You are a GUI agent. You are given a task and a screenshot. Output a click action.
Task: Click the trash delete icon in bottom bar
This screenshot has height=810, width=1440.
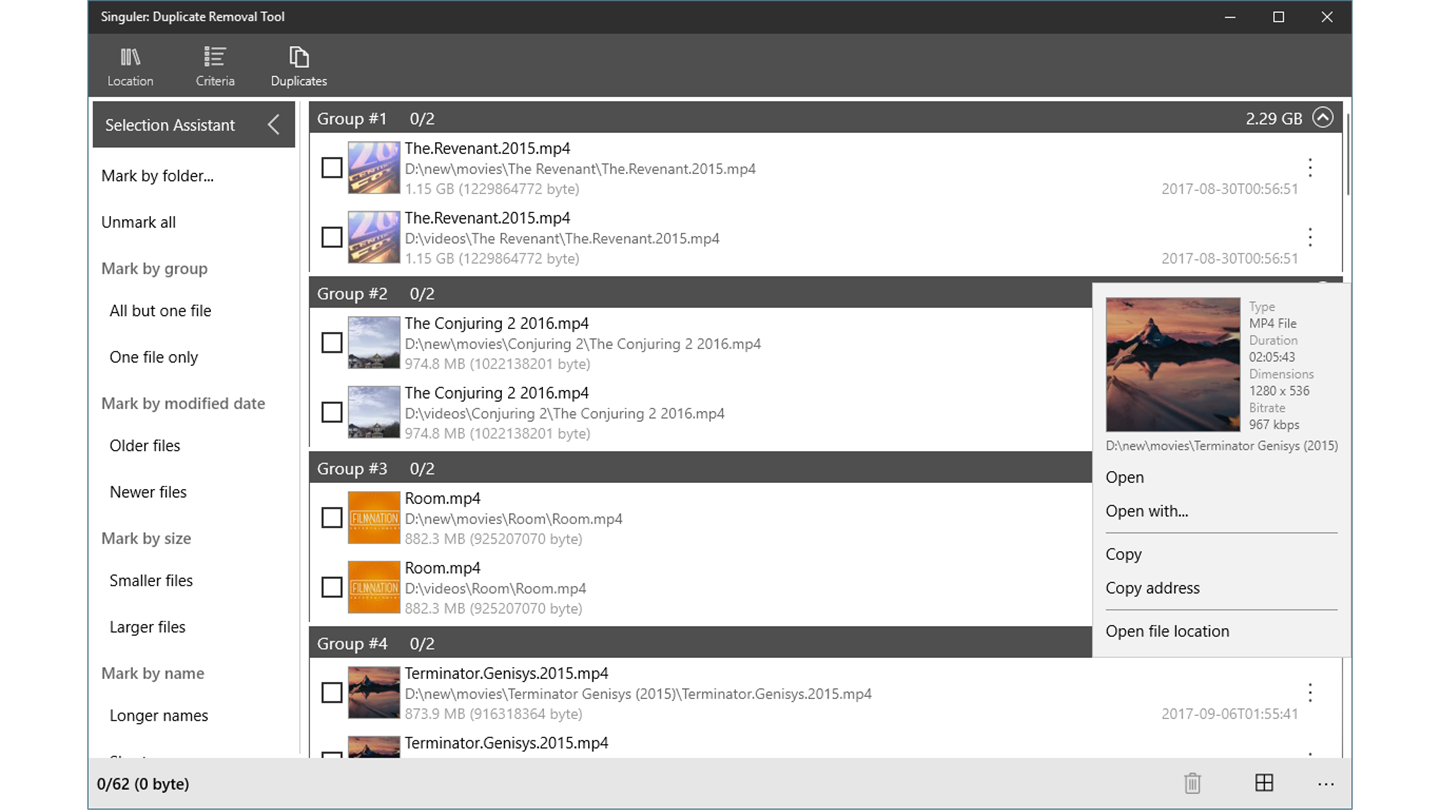[x=1192, y=783]
